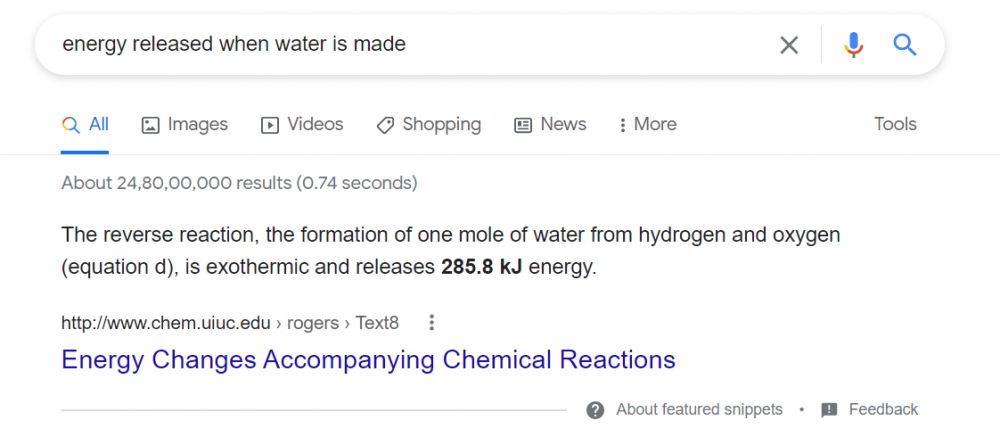Open the Tools search options
Image resolution: width=1000 pixels, height=437 pixels.
click(x=895, y=125)
